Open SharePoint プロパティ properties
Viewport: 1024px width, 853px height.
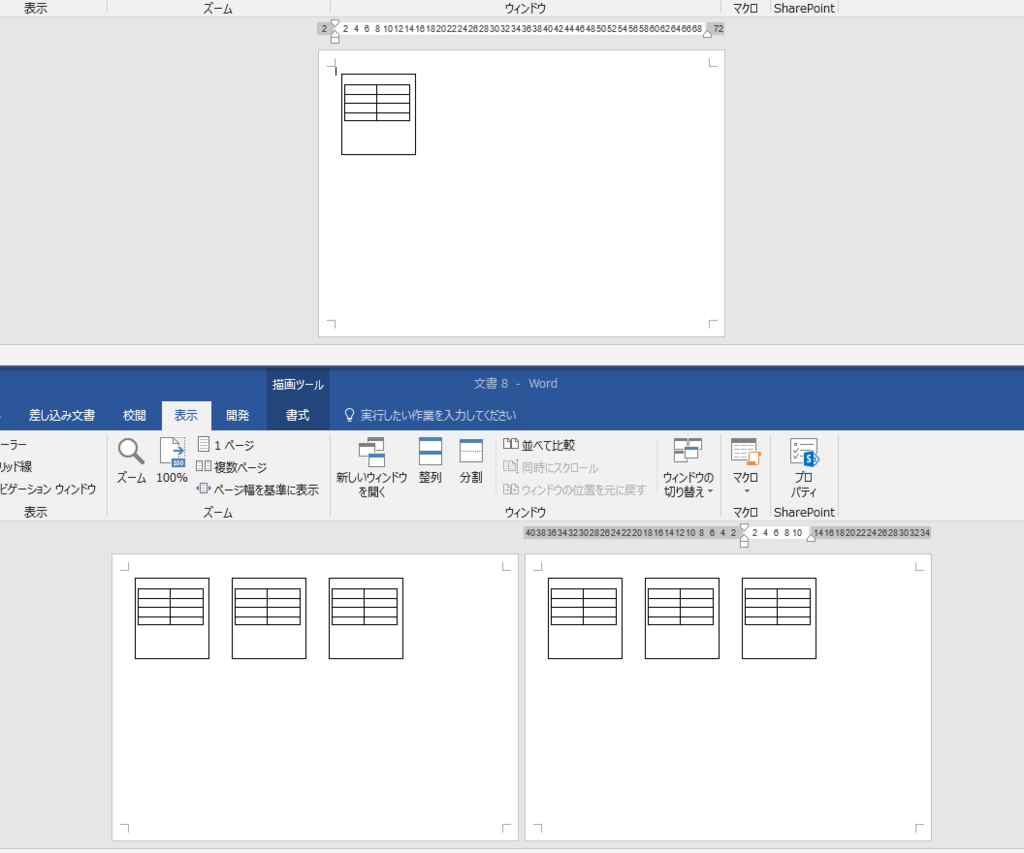[804, 468]
